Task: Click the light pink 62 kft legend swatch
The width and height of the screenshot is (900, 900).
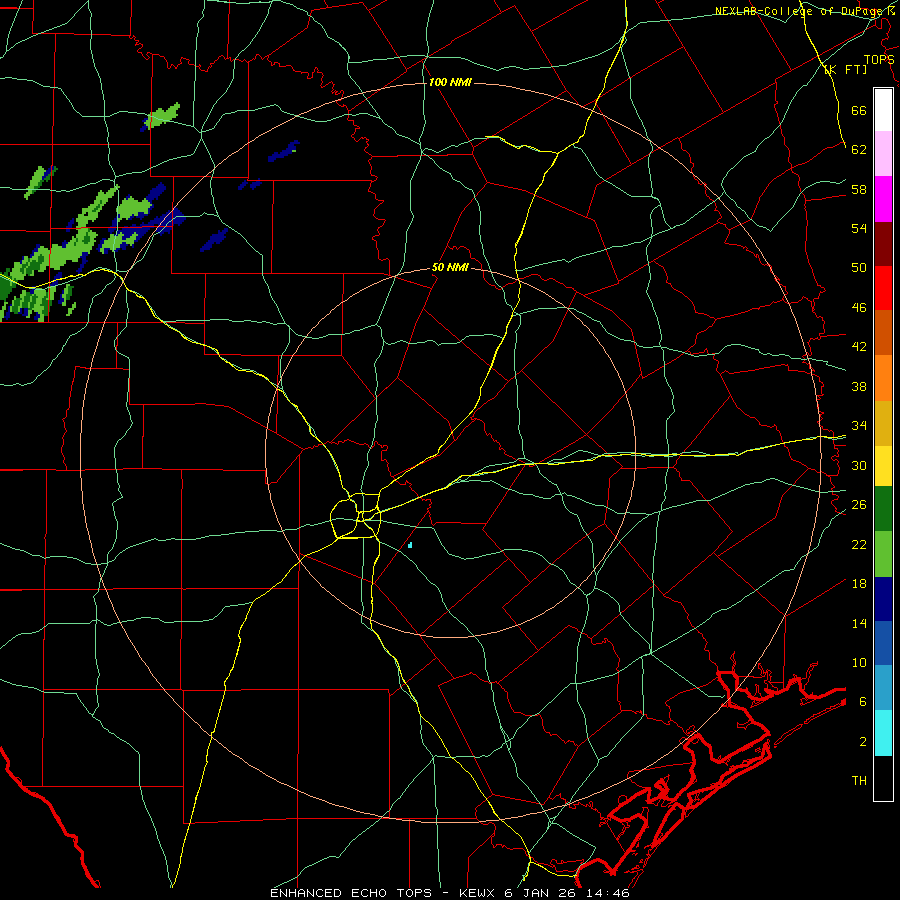Action: [x=883, y=153]
